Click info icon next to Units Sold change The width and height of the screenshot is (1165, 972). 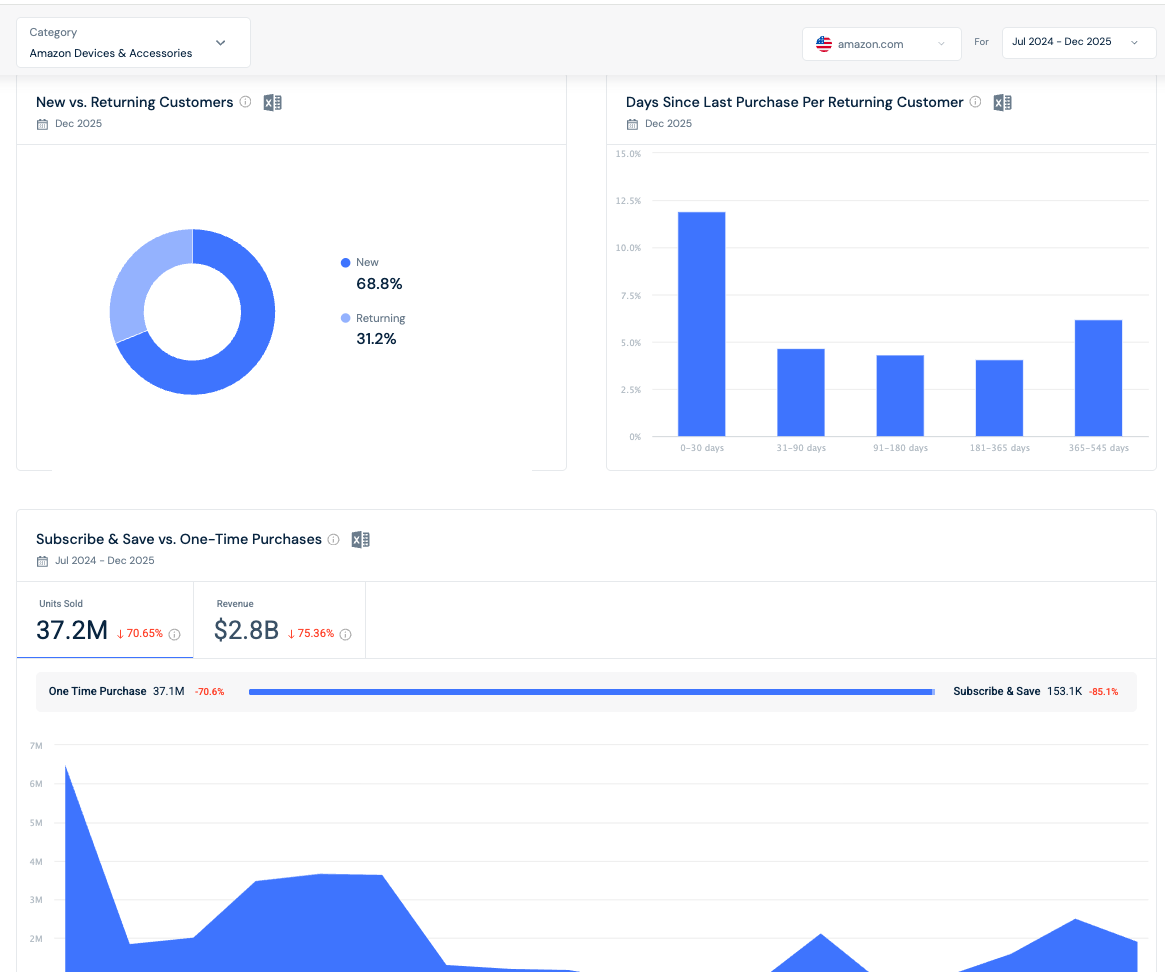(175, 635)
